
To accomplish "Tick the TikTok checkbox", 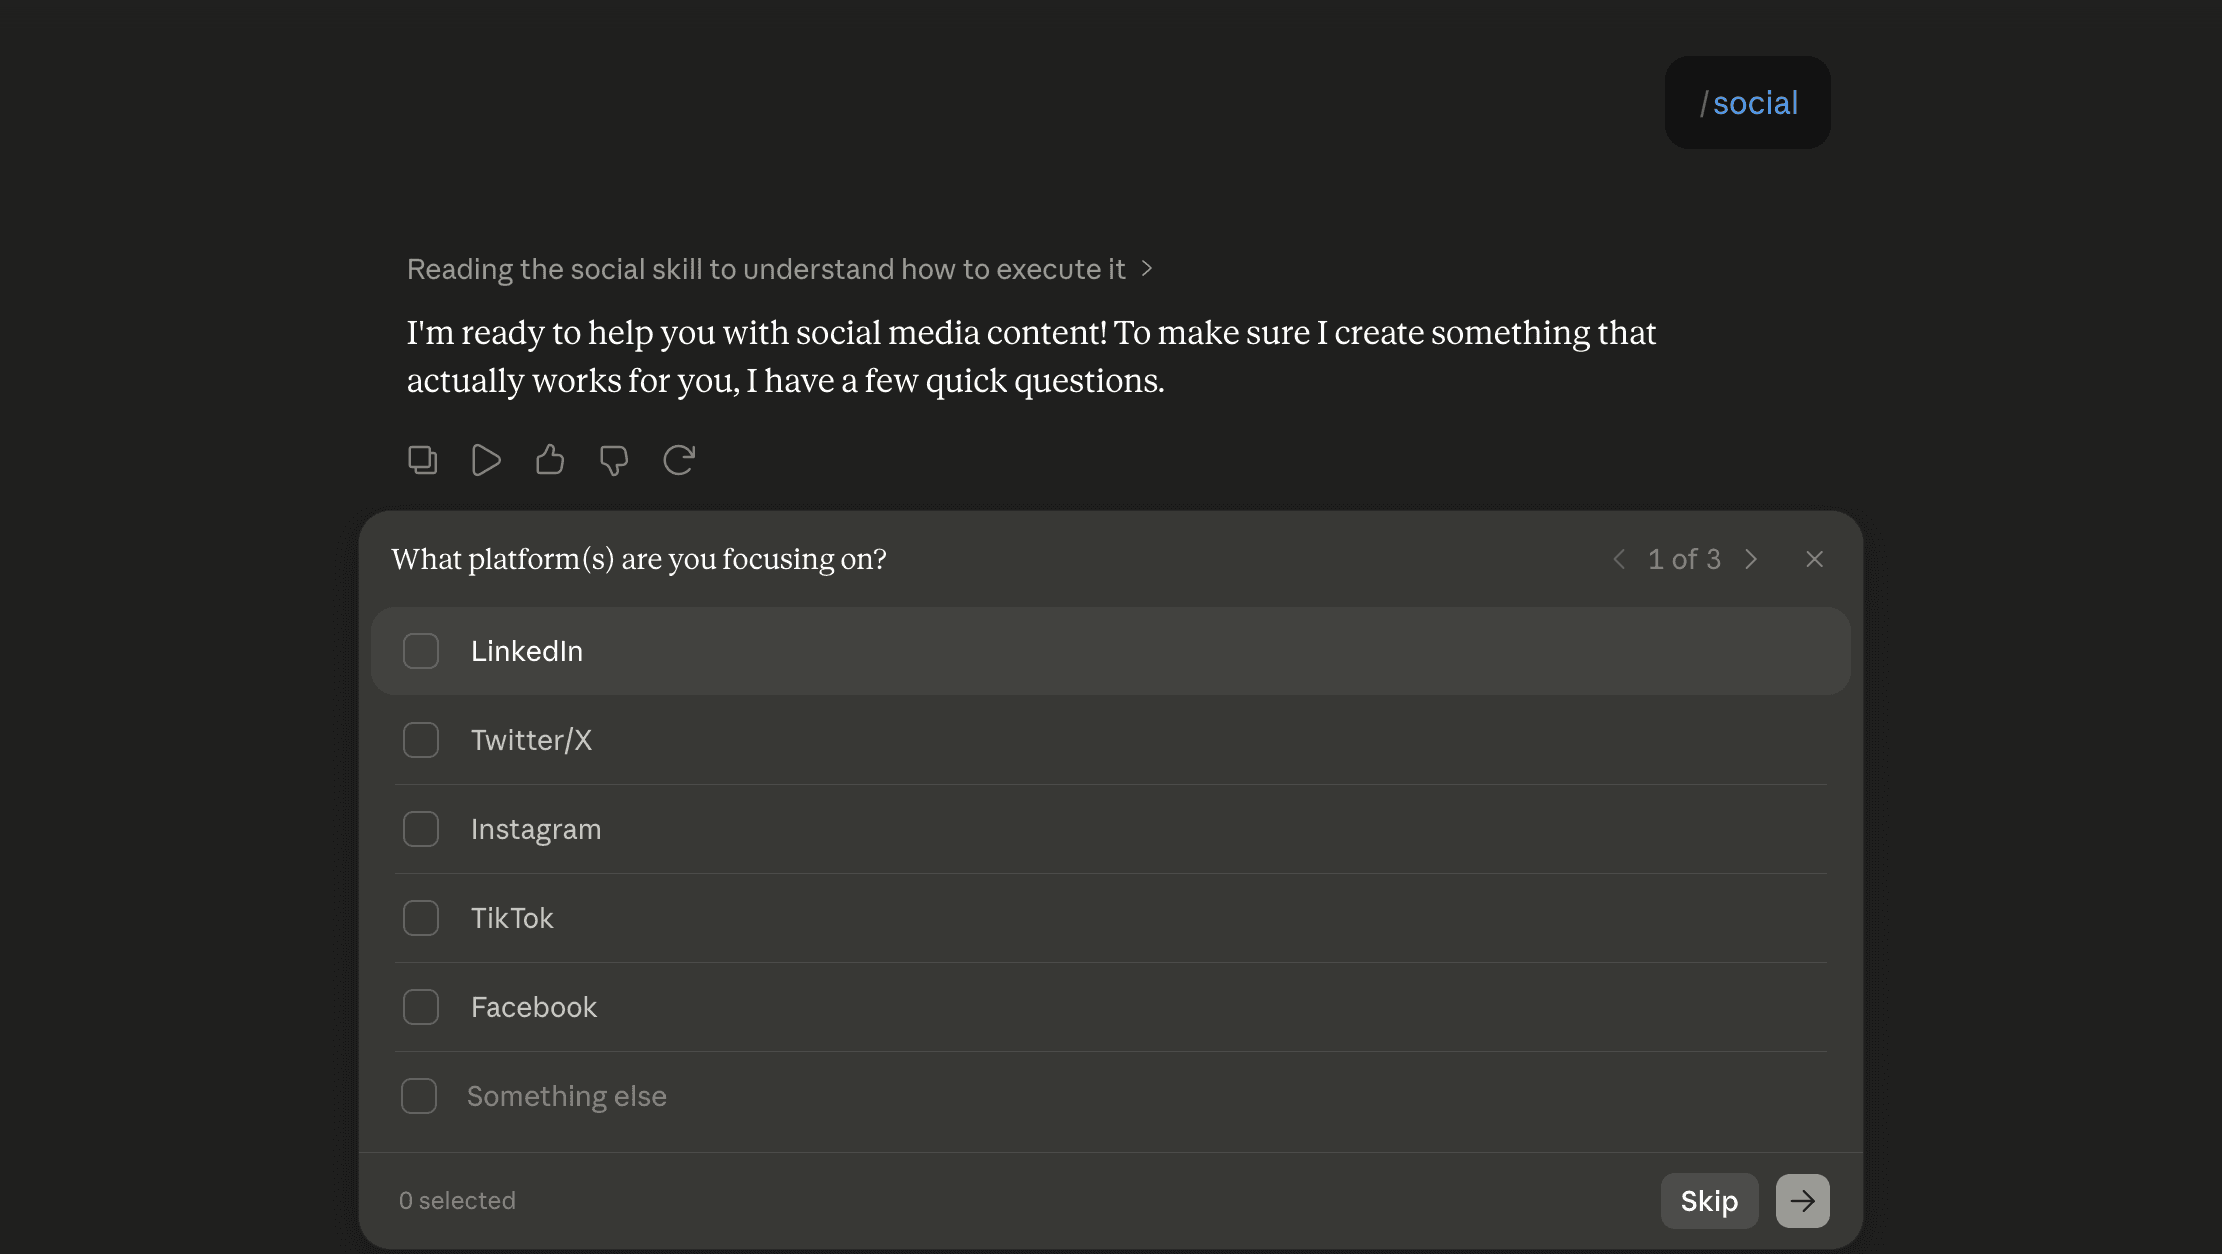I will coord(421,918).
